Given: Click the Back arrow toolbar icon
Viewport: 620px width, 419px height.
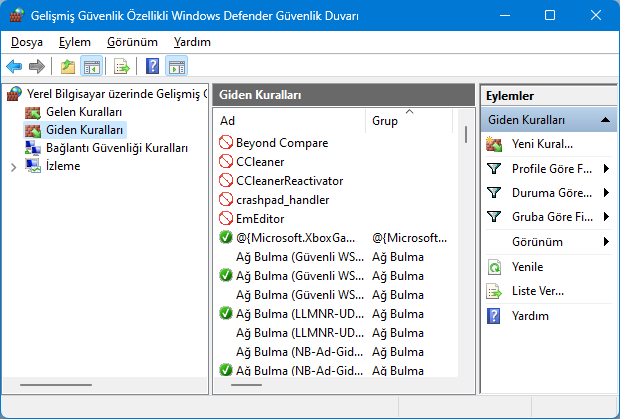Looking at the screenshot, I should pos(14,66).
